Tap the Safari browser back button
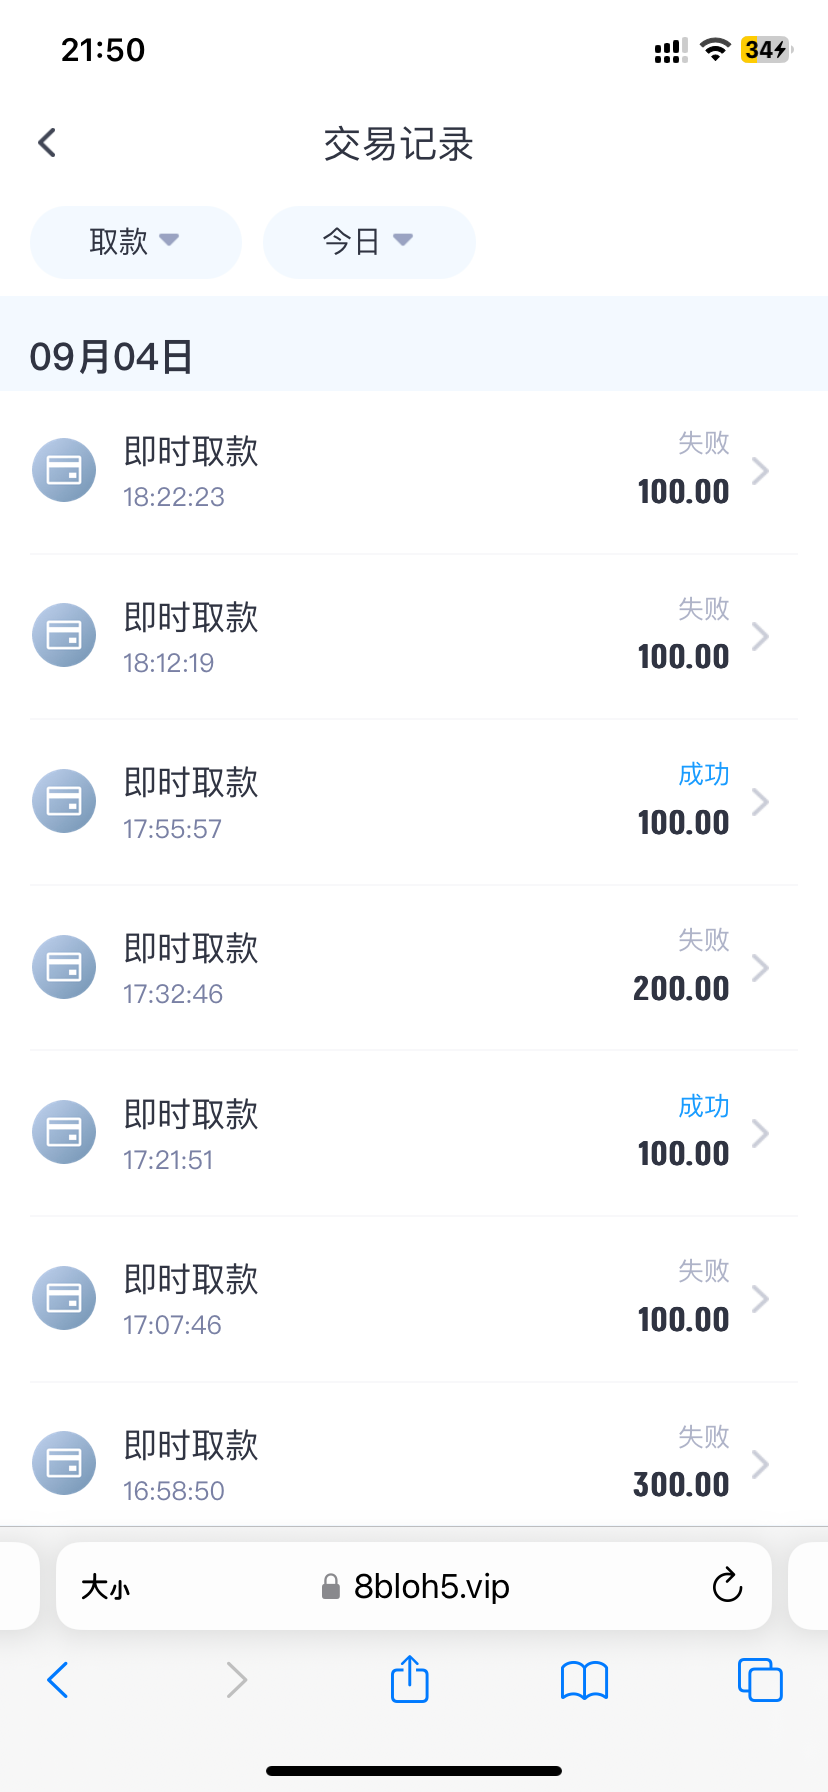 [58, 1680]
